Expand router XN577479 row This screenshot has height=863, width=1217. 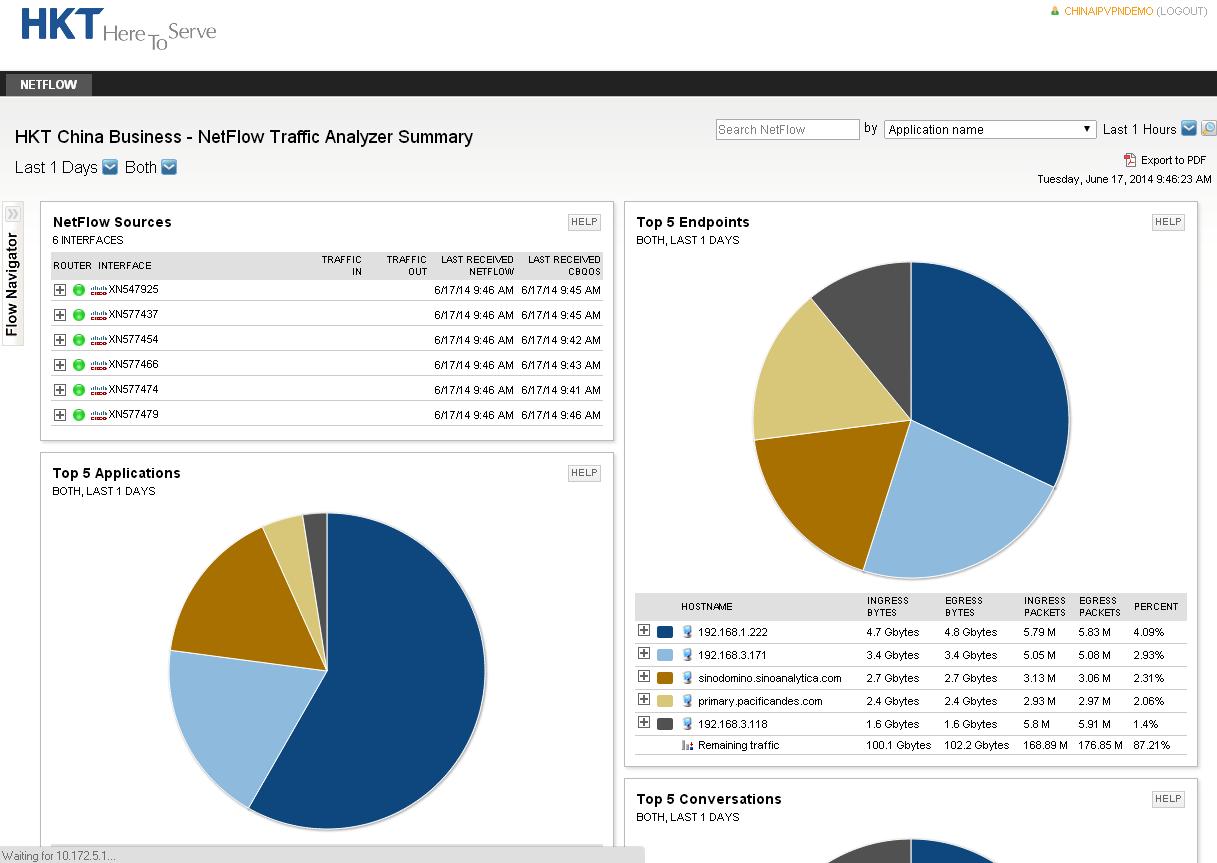[60, 415]
